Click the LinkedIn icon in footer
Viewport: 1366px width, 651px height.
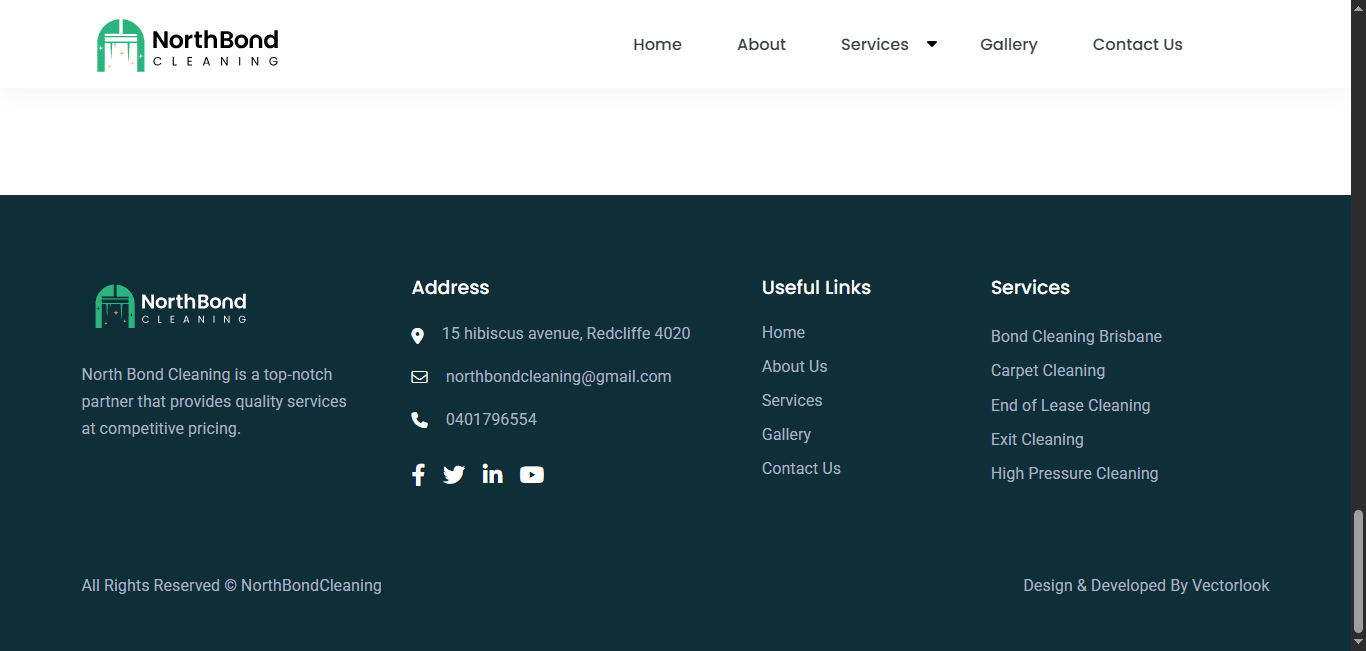pyautogui.click(x=492, y=475)
